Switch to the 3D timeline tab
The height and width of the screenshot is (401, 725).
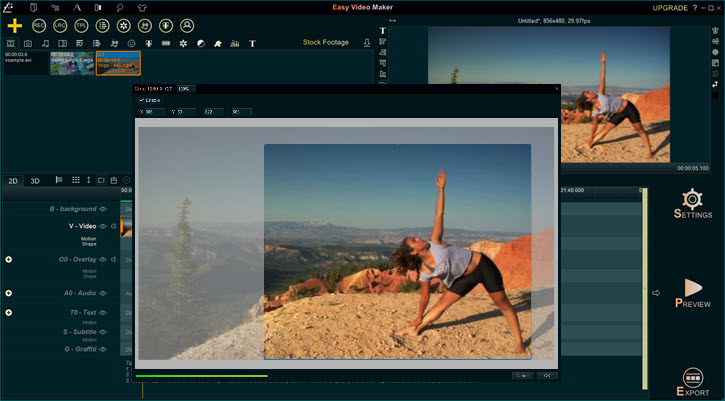pos(35,181)
